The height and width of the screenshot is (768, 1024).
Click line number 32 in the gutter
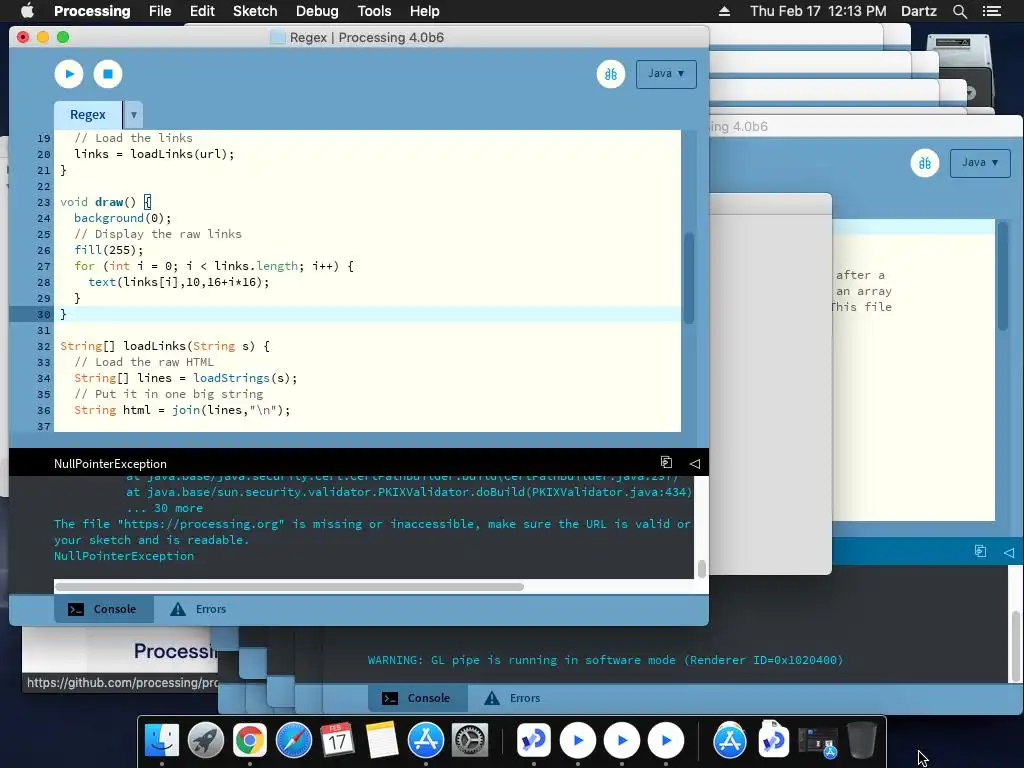[x=43, y=346]
